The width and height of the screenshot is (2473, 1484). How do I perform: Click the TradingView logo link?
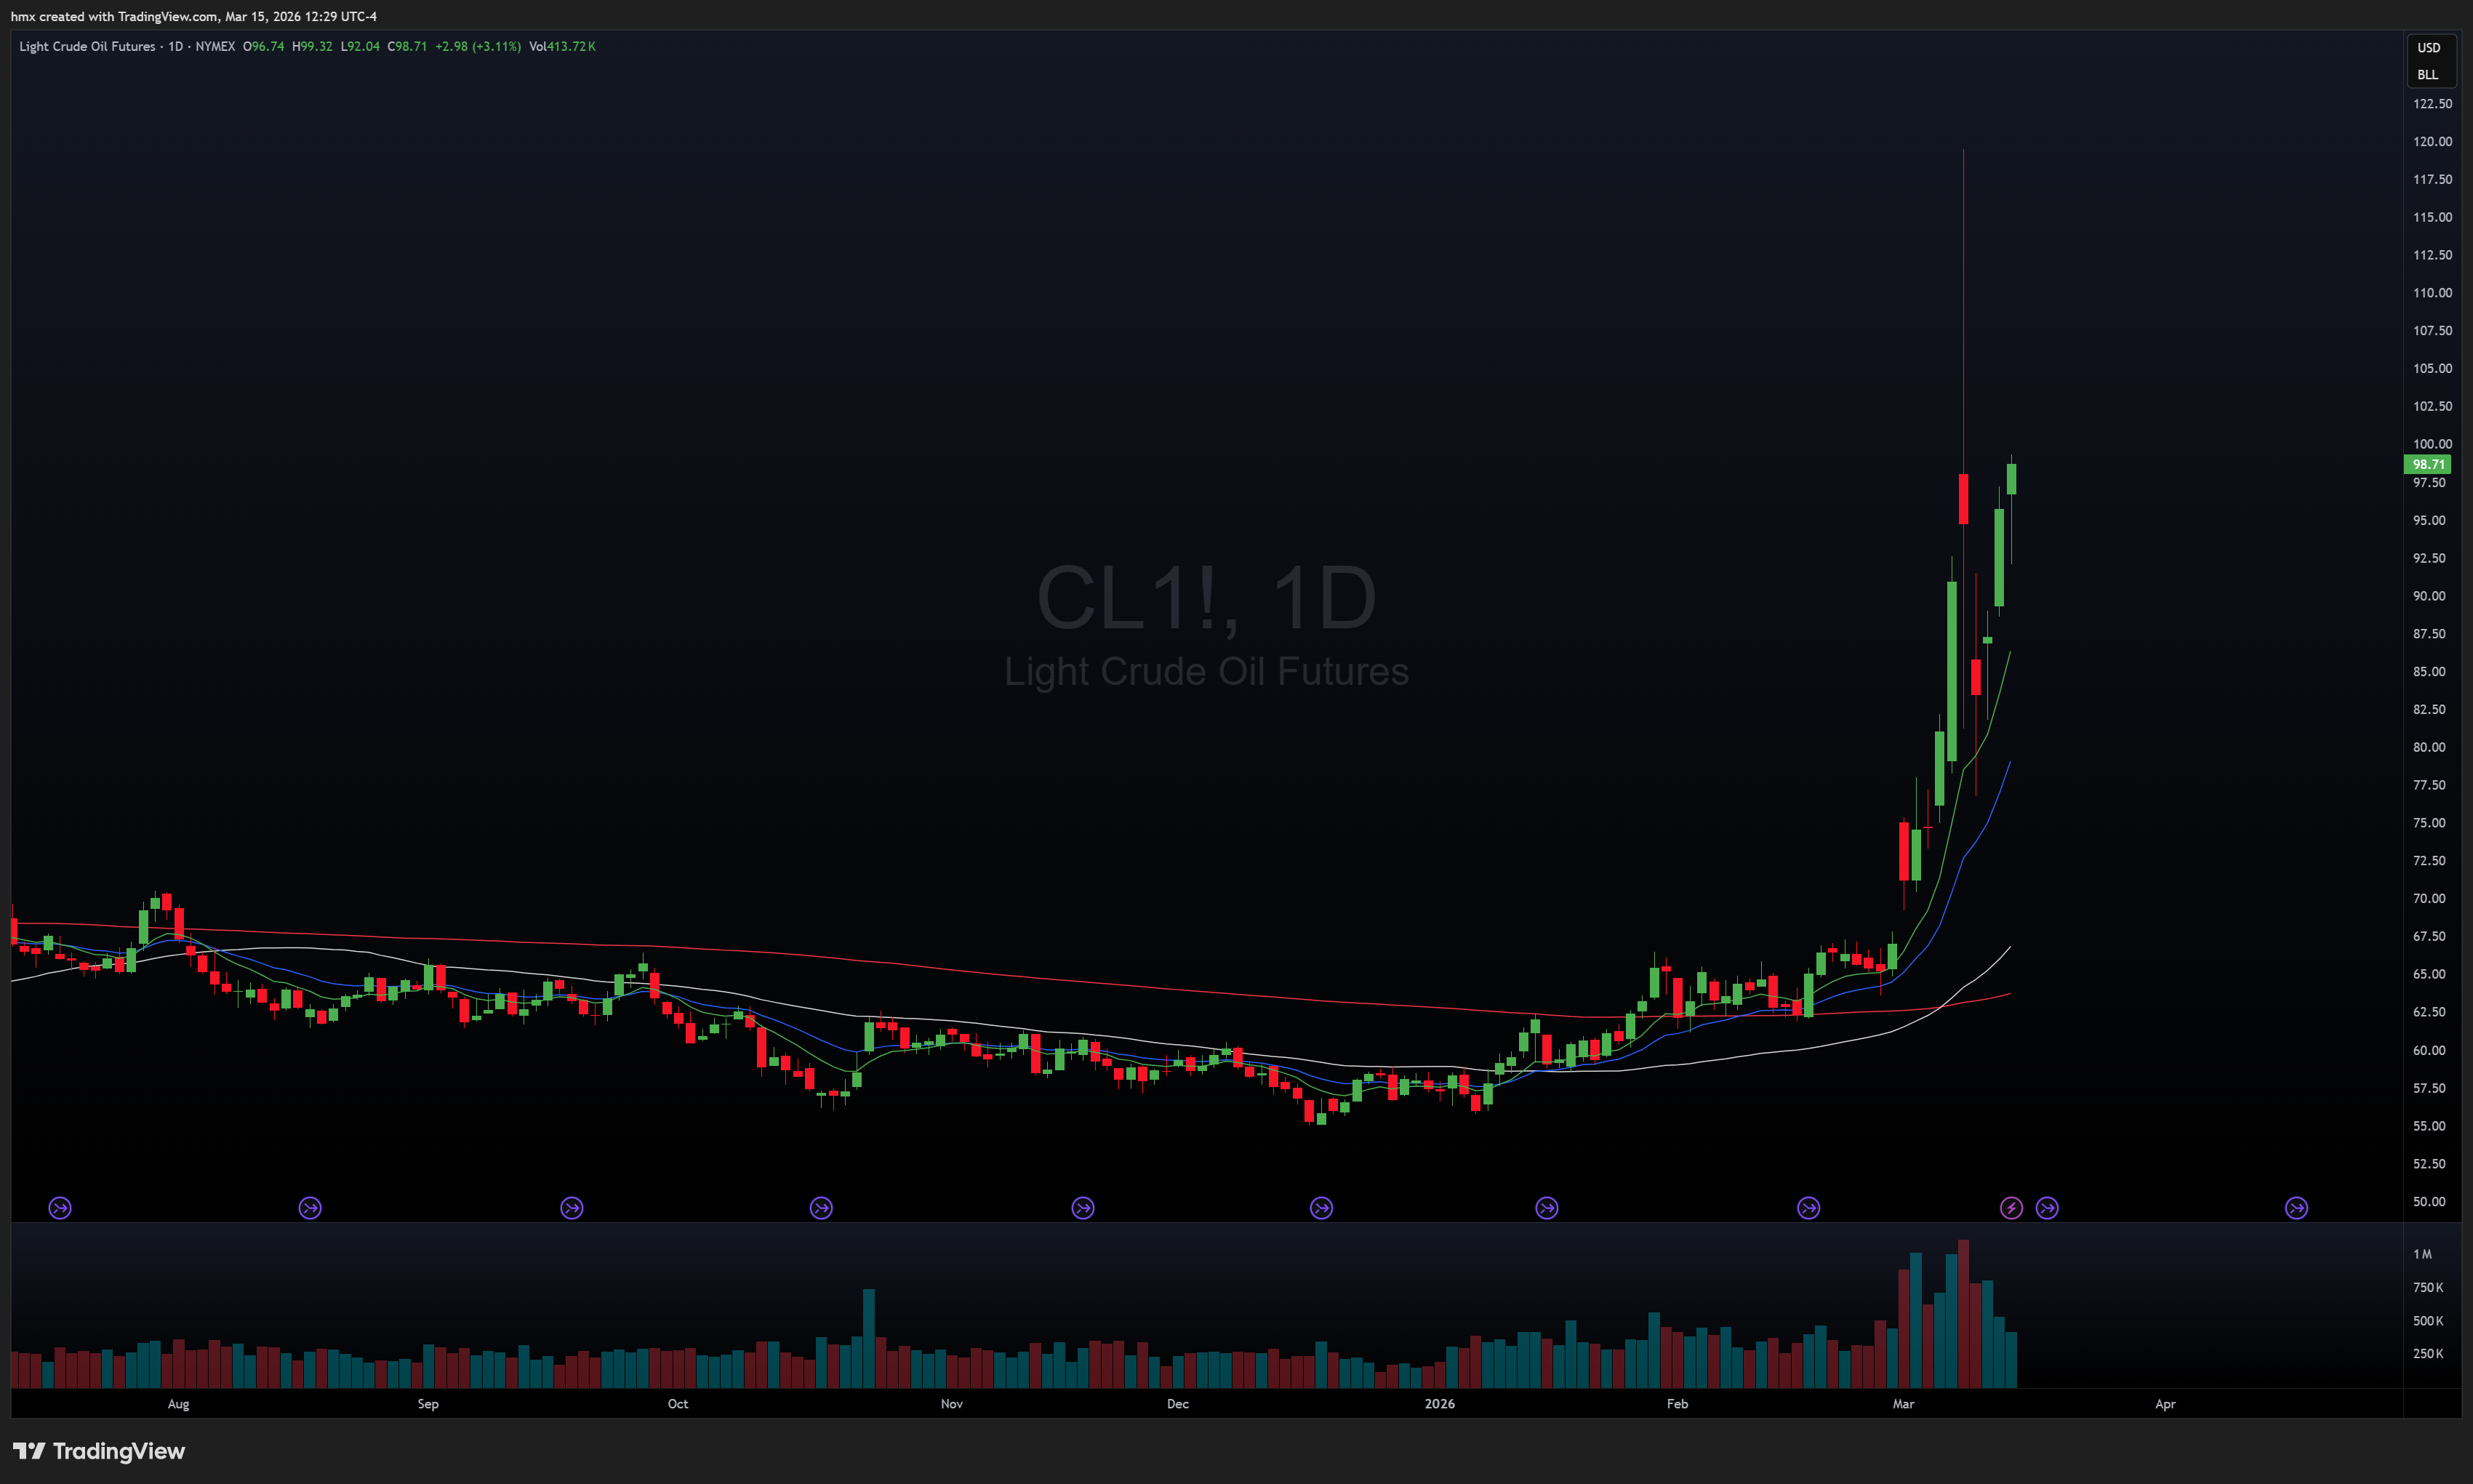pos(99,1451)
